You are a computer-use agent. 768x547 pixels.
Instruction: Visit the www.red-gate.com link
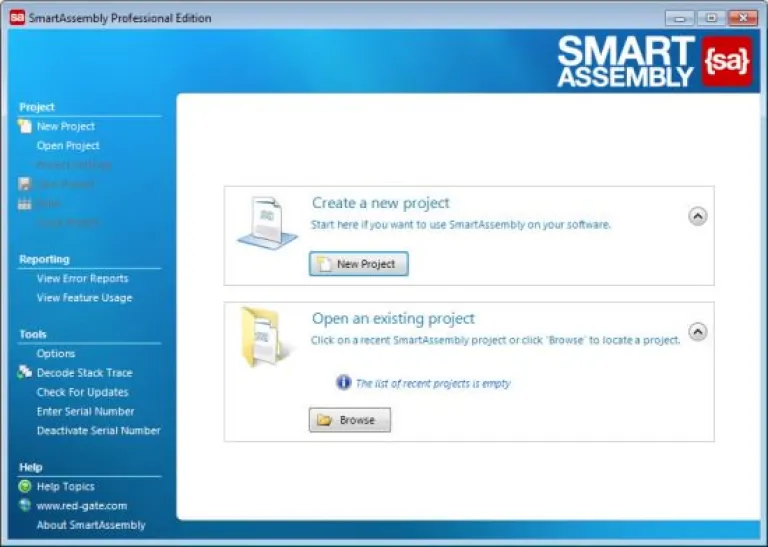coord(82,505)
